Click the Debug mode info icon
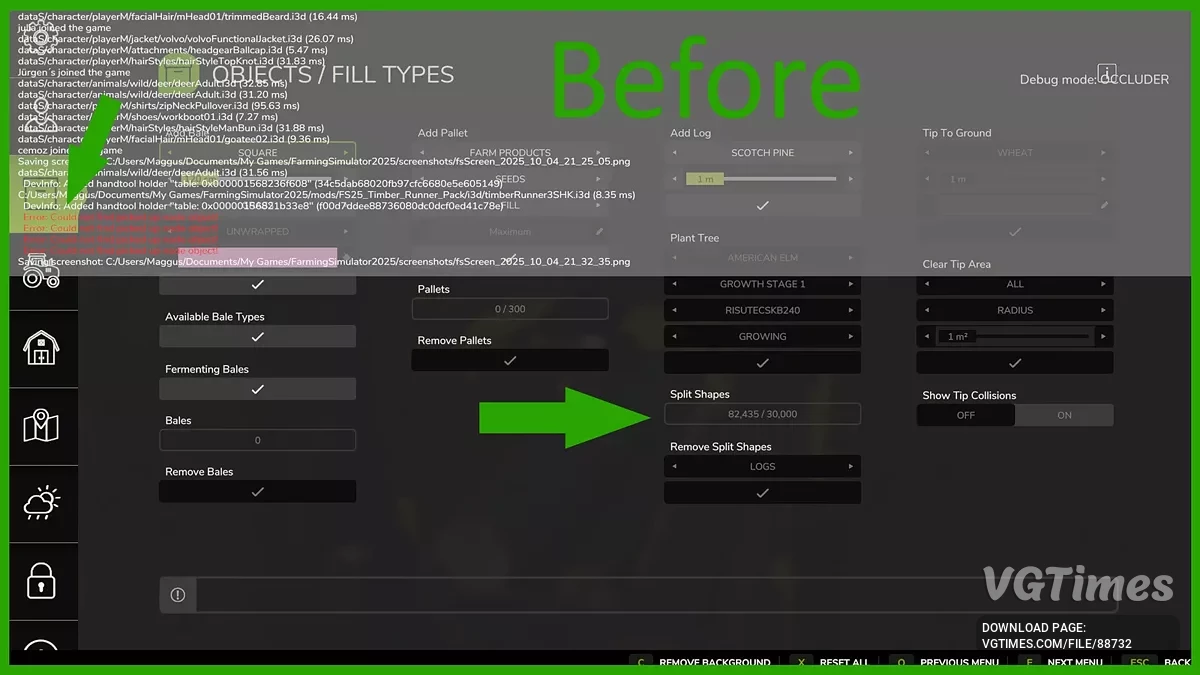 (1106, 73)
